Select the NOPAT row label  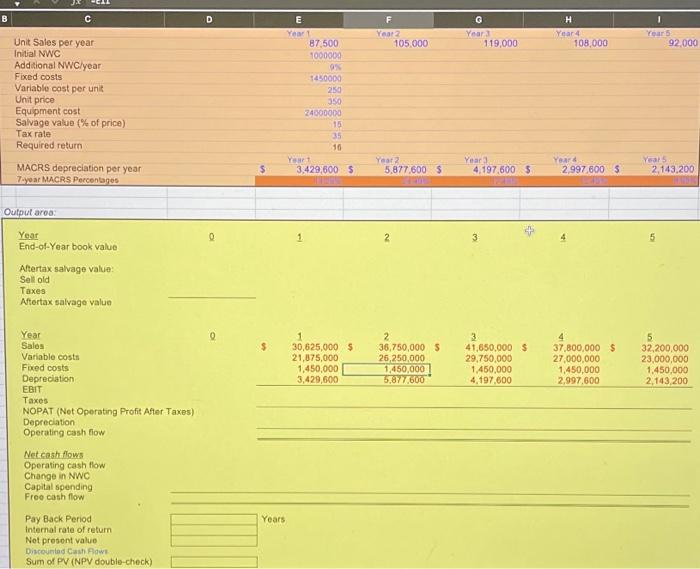(x=108, y=411)
